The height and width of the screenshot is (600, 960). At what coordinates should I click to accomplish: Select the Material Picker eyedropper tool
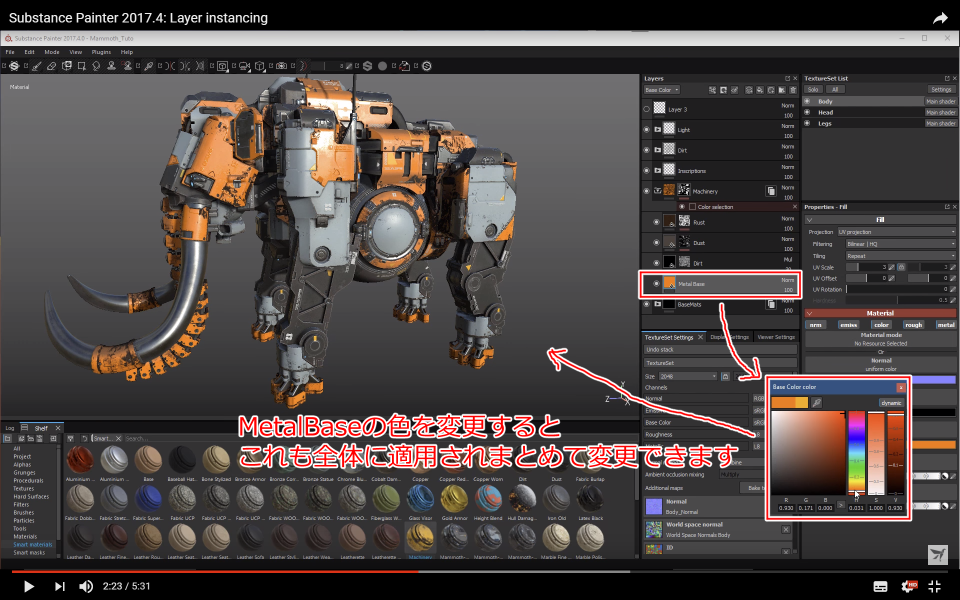coord(149,66)
